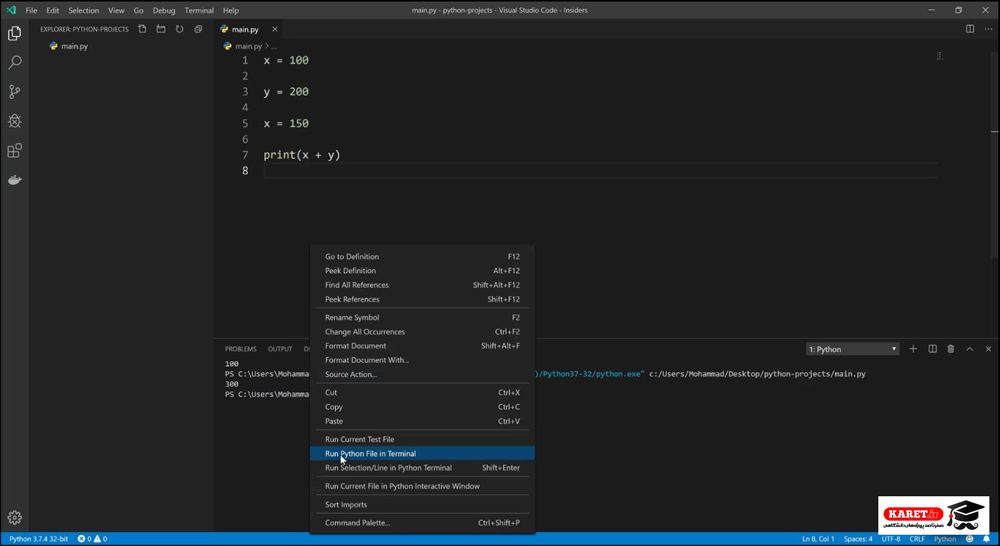The height and width of the screenshot is (546, 1000).
Task: Select the main.py editor tab
Action: 249,29
